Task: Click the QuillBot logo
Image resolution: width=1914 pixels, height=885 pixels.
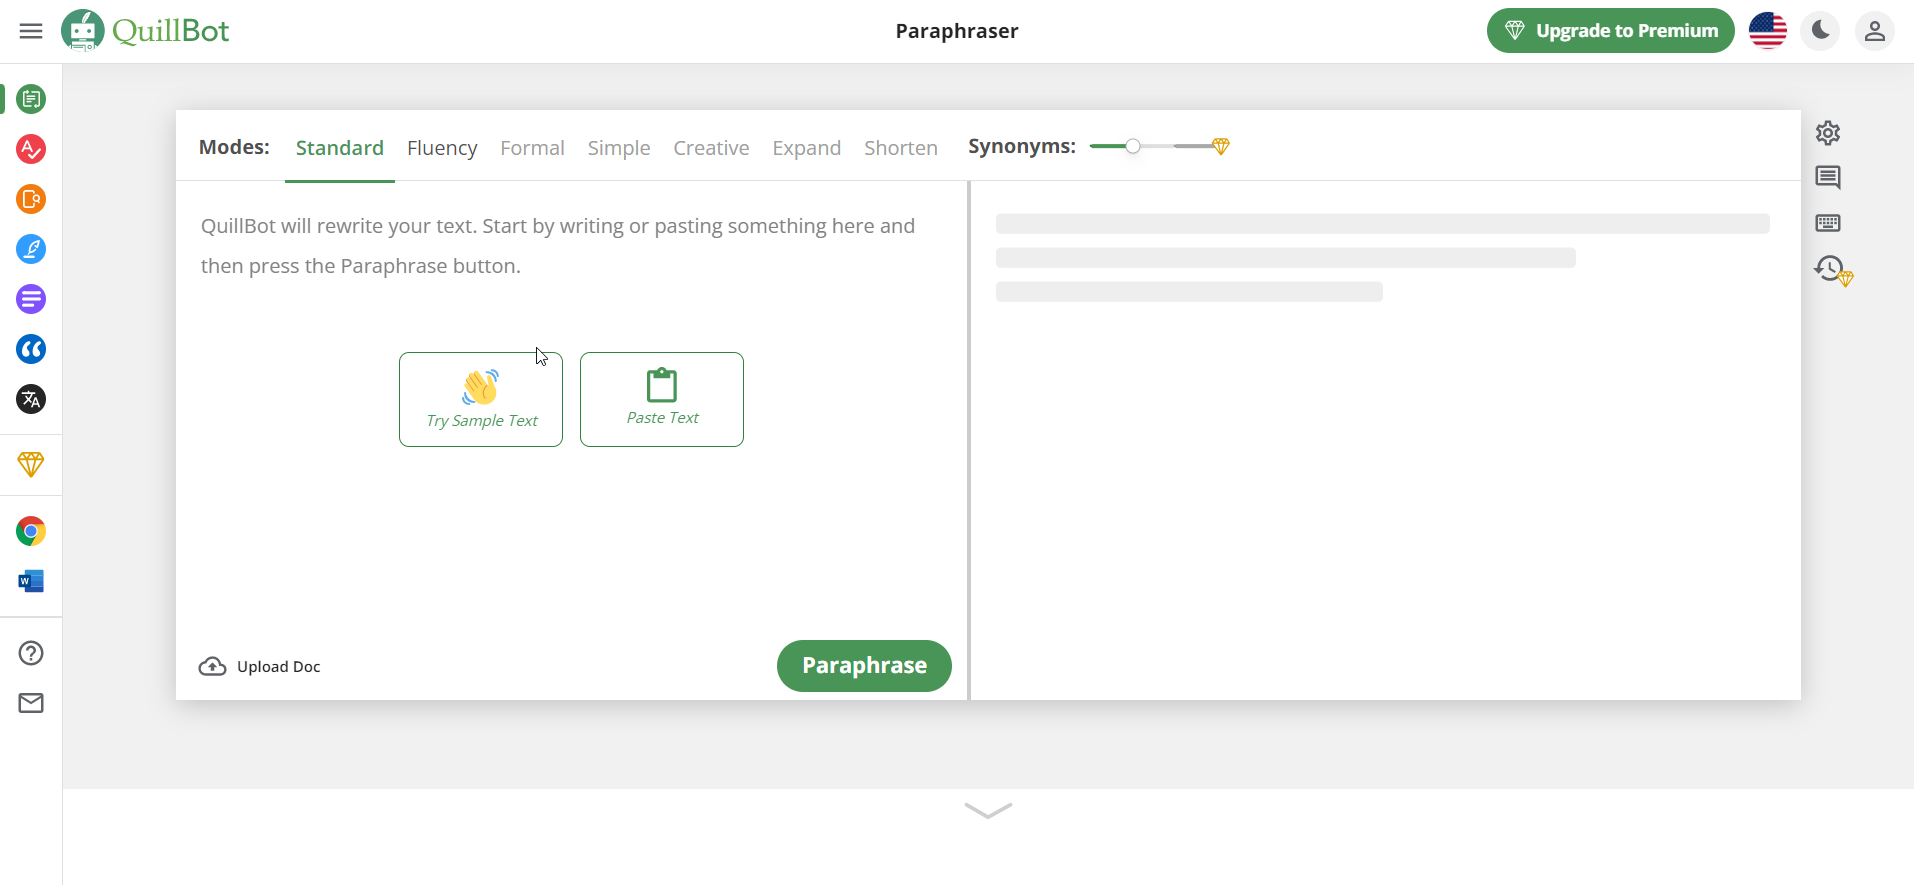Action: coord(145,31)
